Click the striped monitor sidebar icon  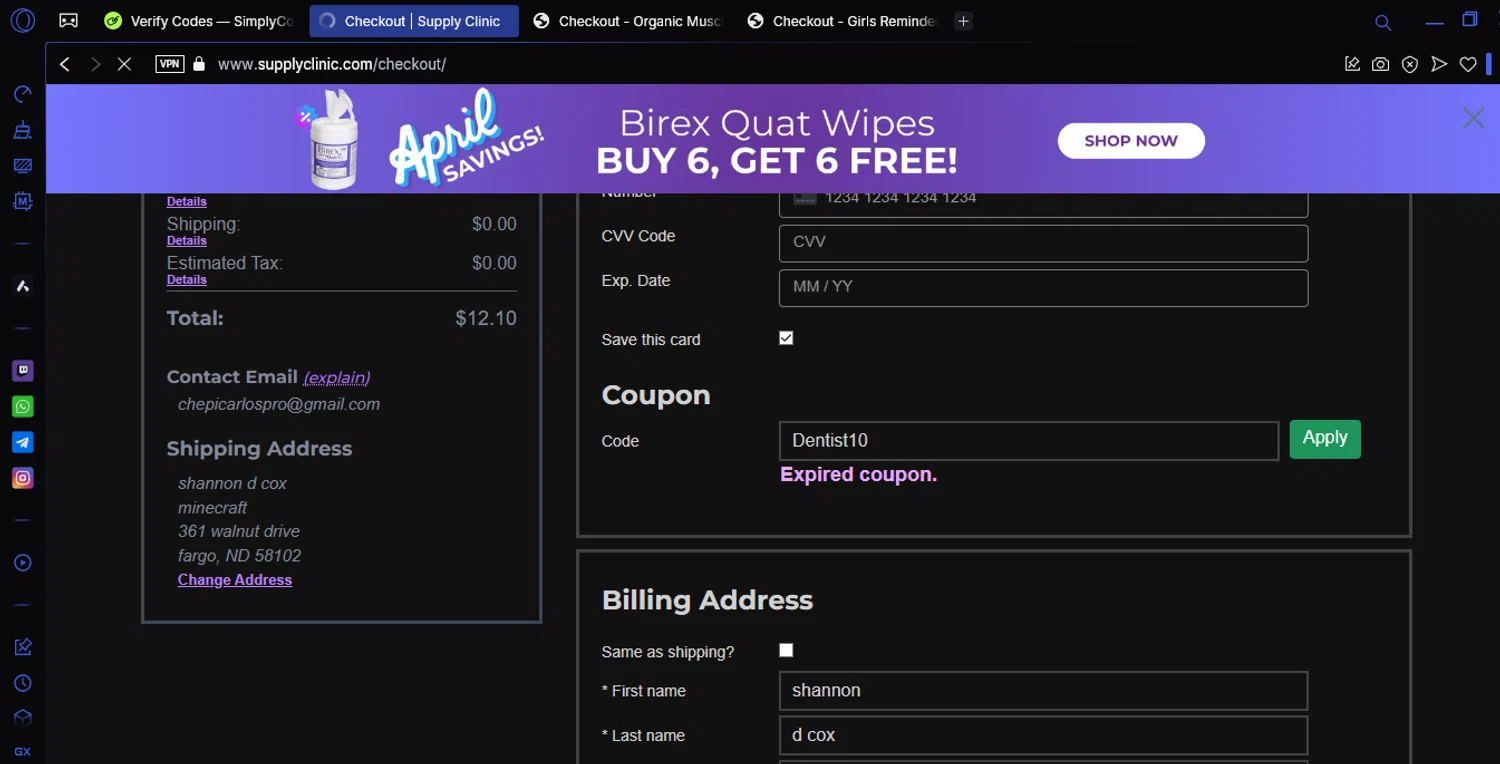coord(23,166)
